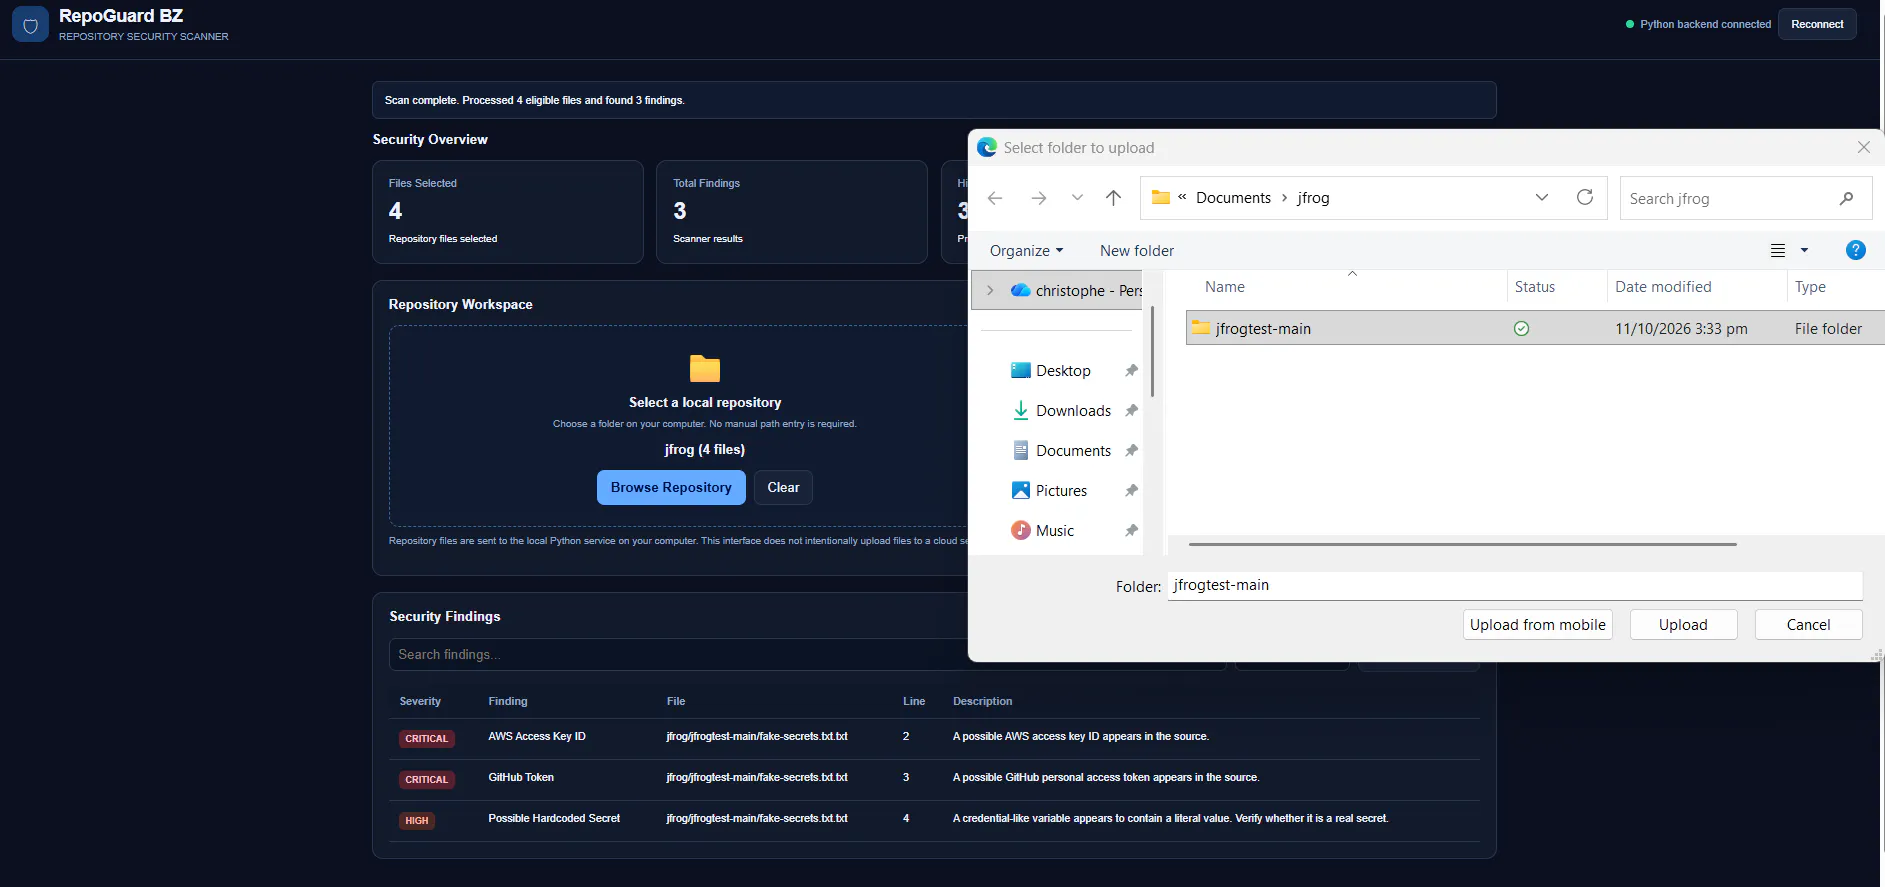Open Documents in quick access
1885x887 pixels.
pos(1073,451)
